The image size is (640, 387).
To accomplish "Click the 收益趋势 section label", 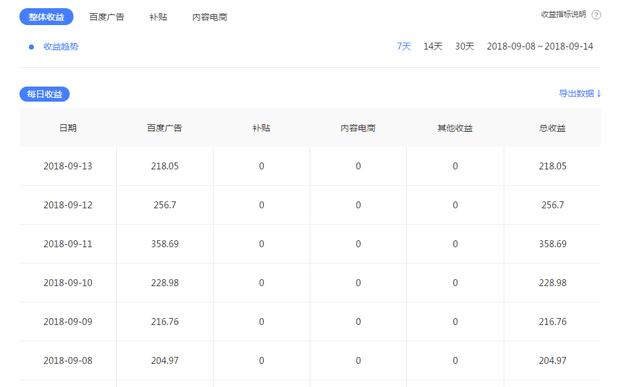I will click(x=61, y=47).
